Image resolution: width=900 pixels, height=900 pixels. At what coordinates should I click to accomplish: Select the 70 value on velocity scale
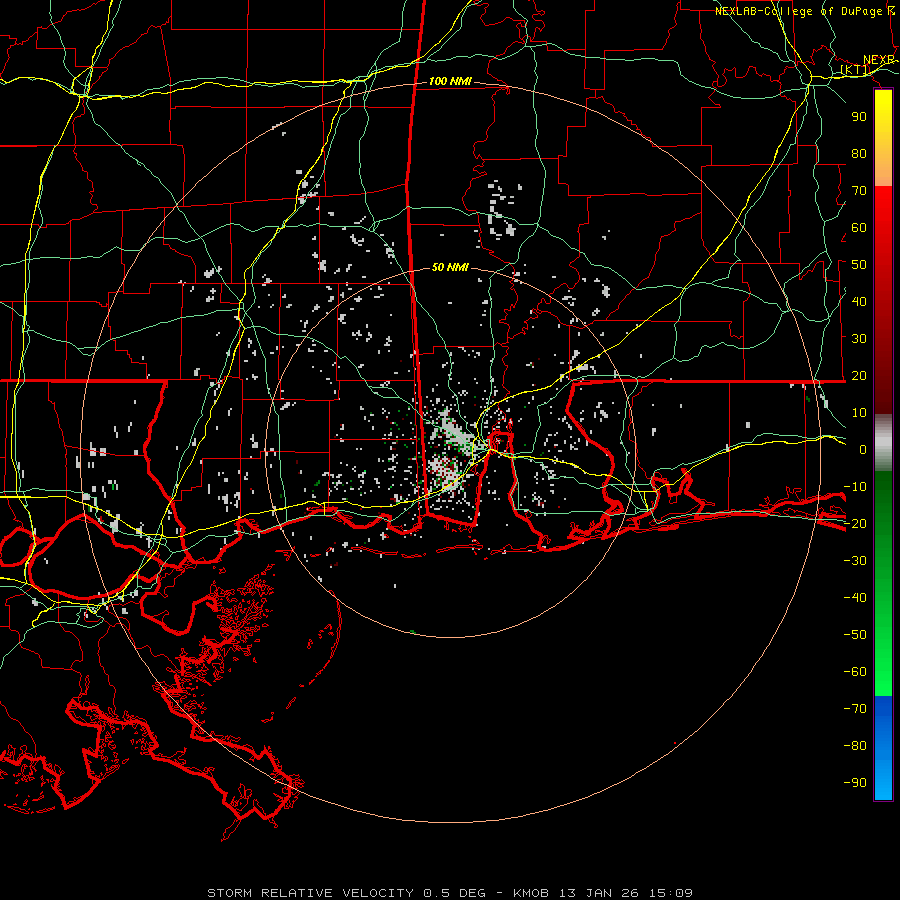pos(859,191)
